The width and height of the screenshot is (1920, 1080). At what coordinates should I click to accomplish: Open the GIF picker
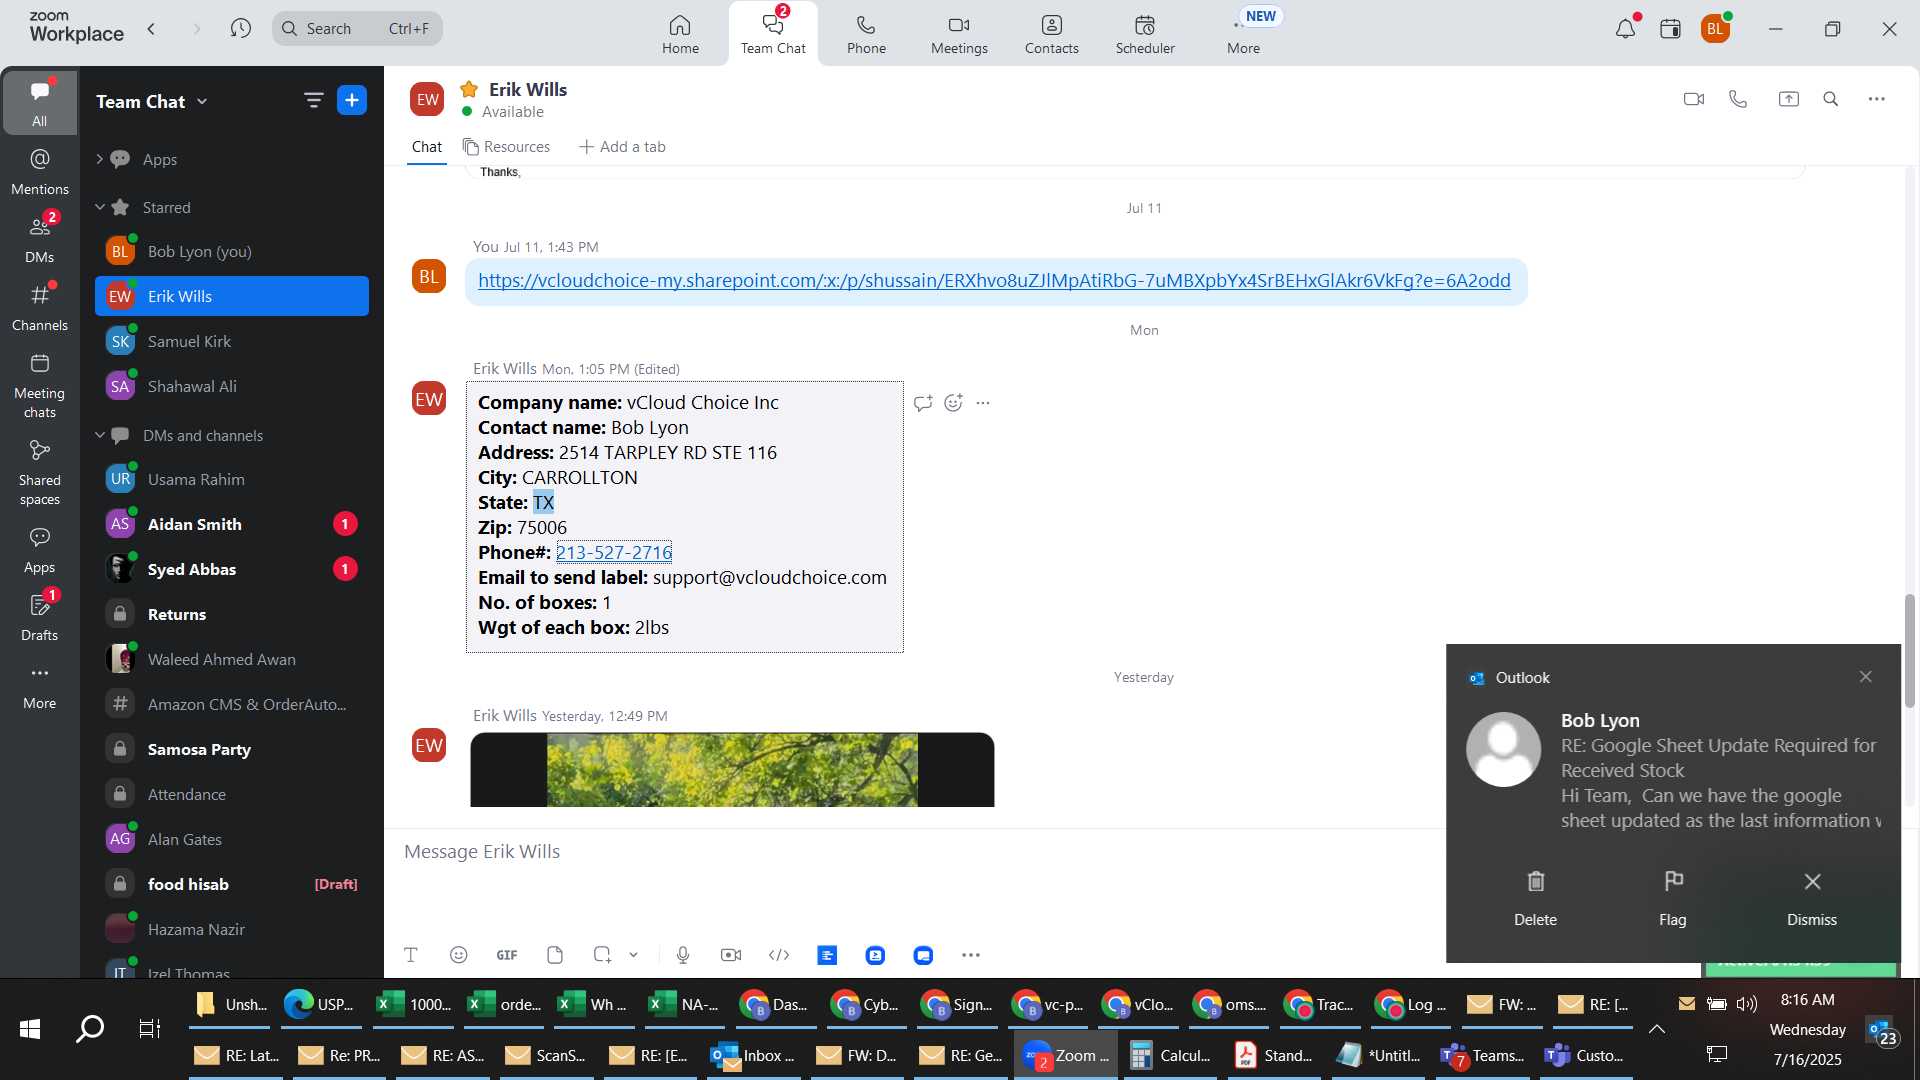pos(507,955)
